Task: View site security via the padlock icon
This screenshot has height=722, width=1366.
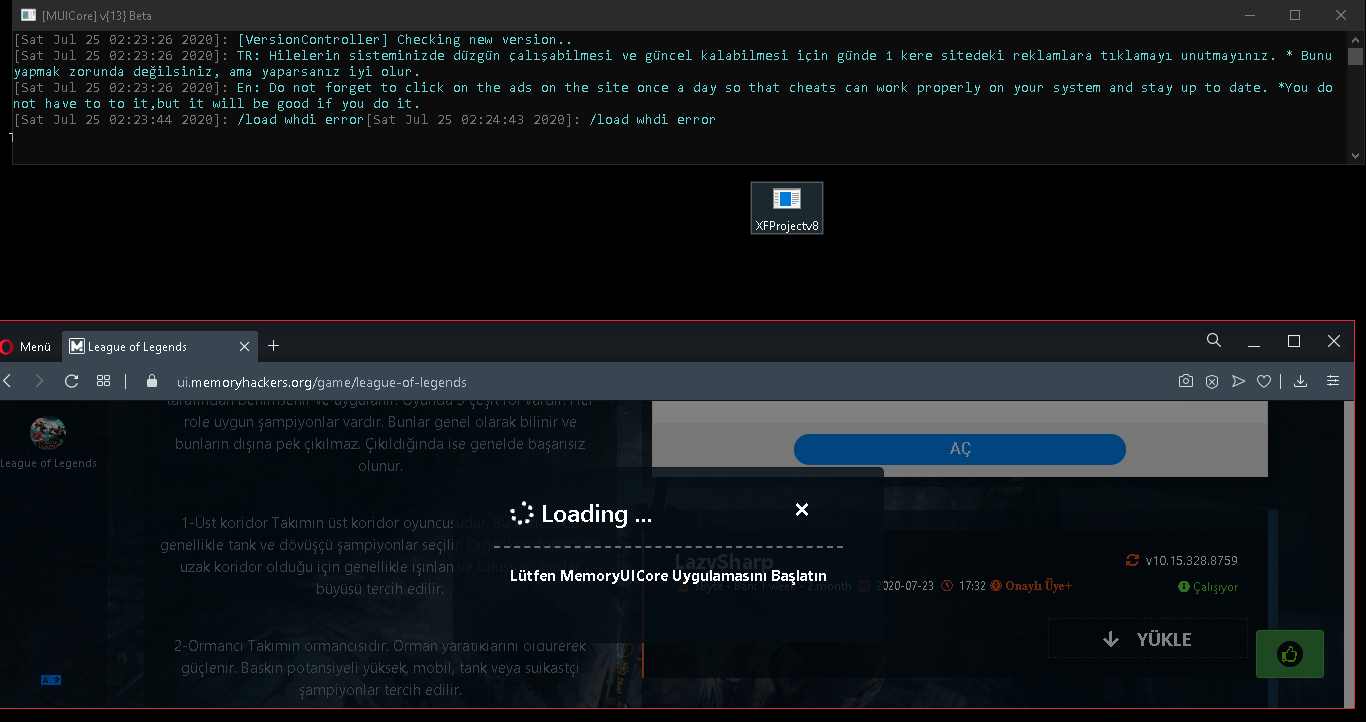Action: coord(152,381)
